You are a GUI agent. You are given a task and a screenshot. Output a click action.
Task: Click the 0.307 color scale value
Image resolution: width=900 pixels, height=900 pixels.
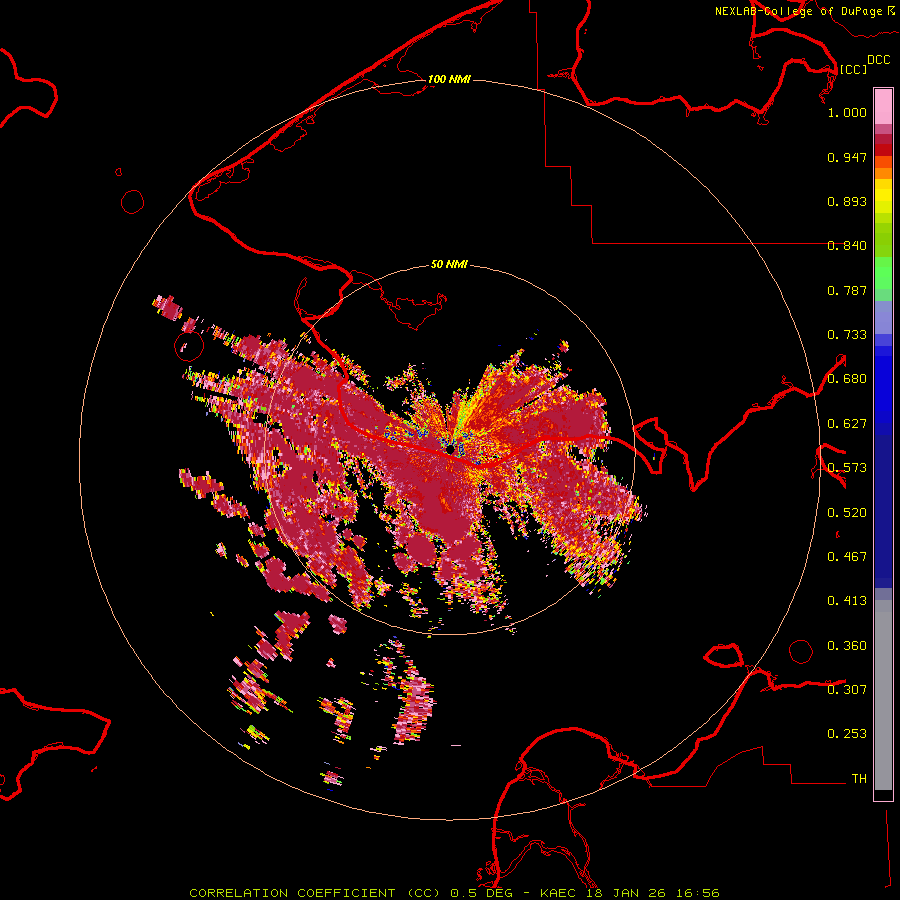pos(847,689)
